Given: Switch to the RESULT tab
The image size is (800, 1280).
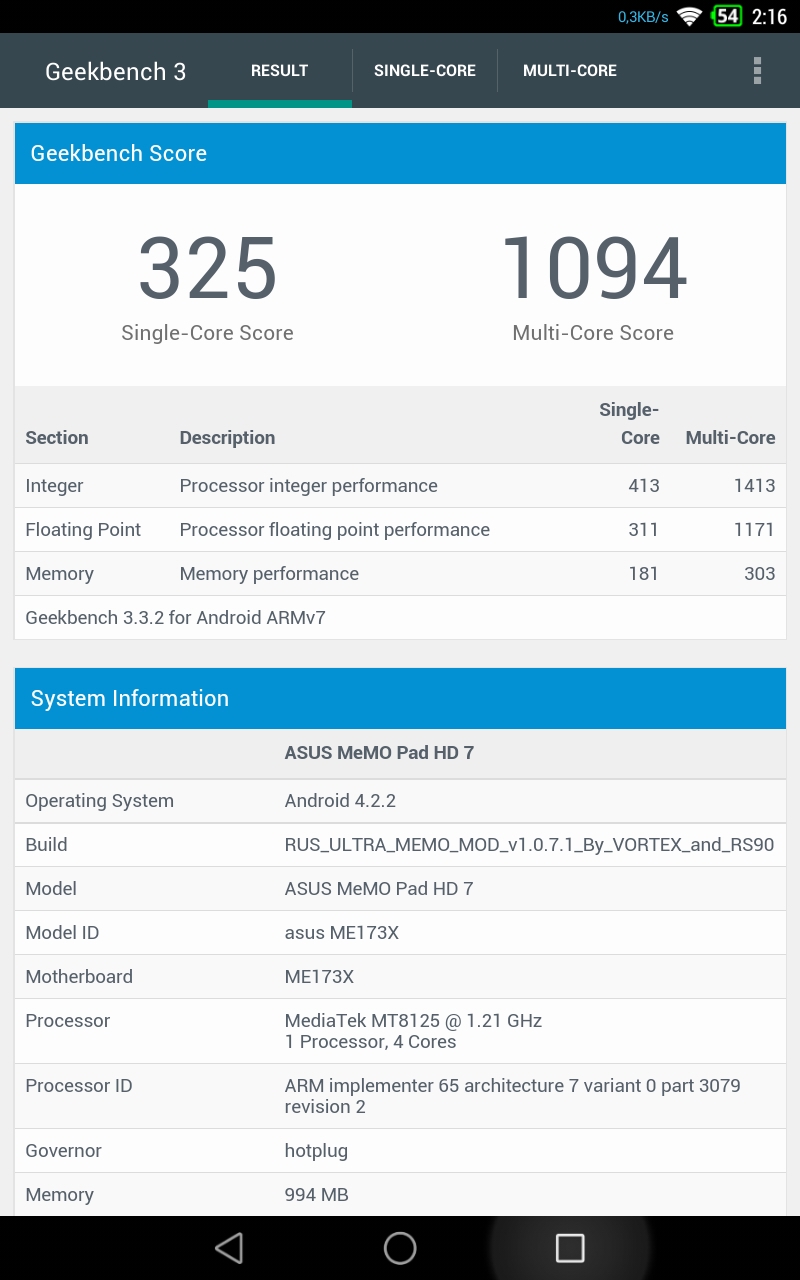Looking at the screenshot, I should click(280, 71).
